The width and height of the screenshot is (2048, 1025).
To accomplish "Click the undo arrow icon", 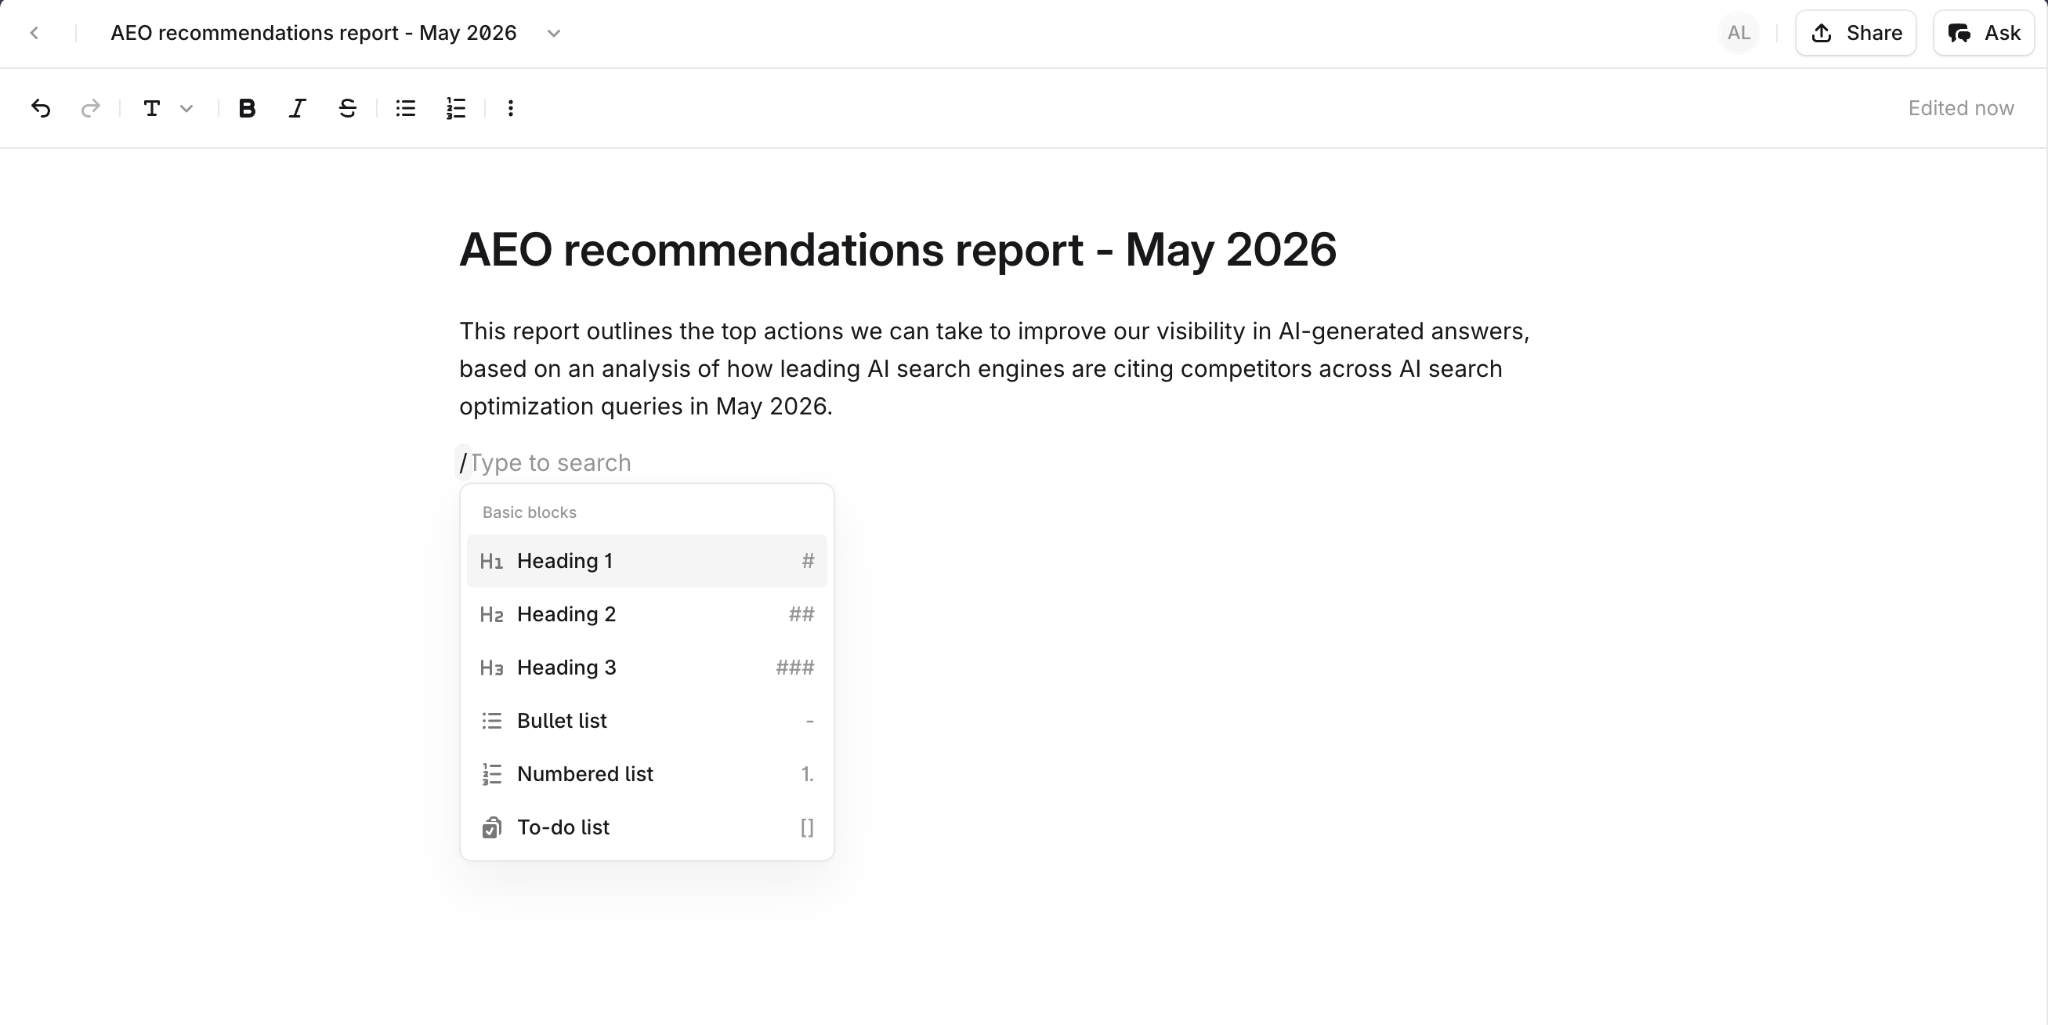I will pyautogui.click(x=41, y=108).
